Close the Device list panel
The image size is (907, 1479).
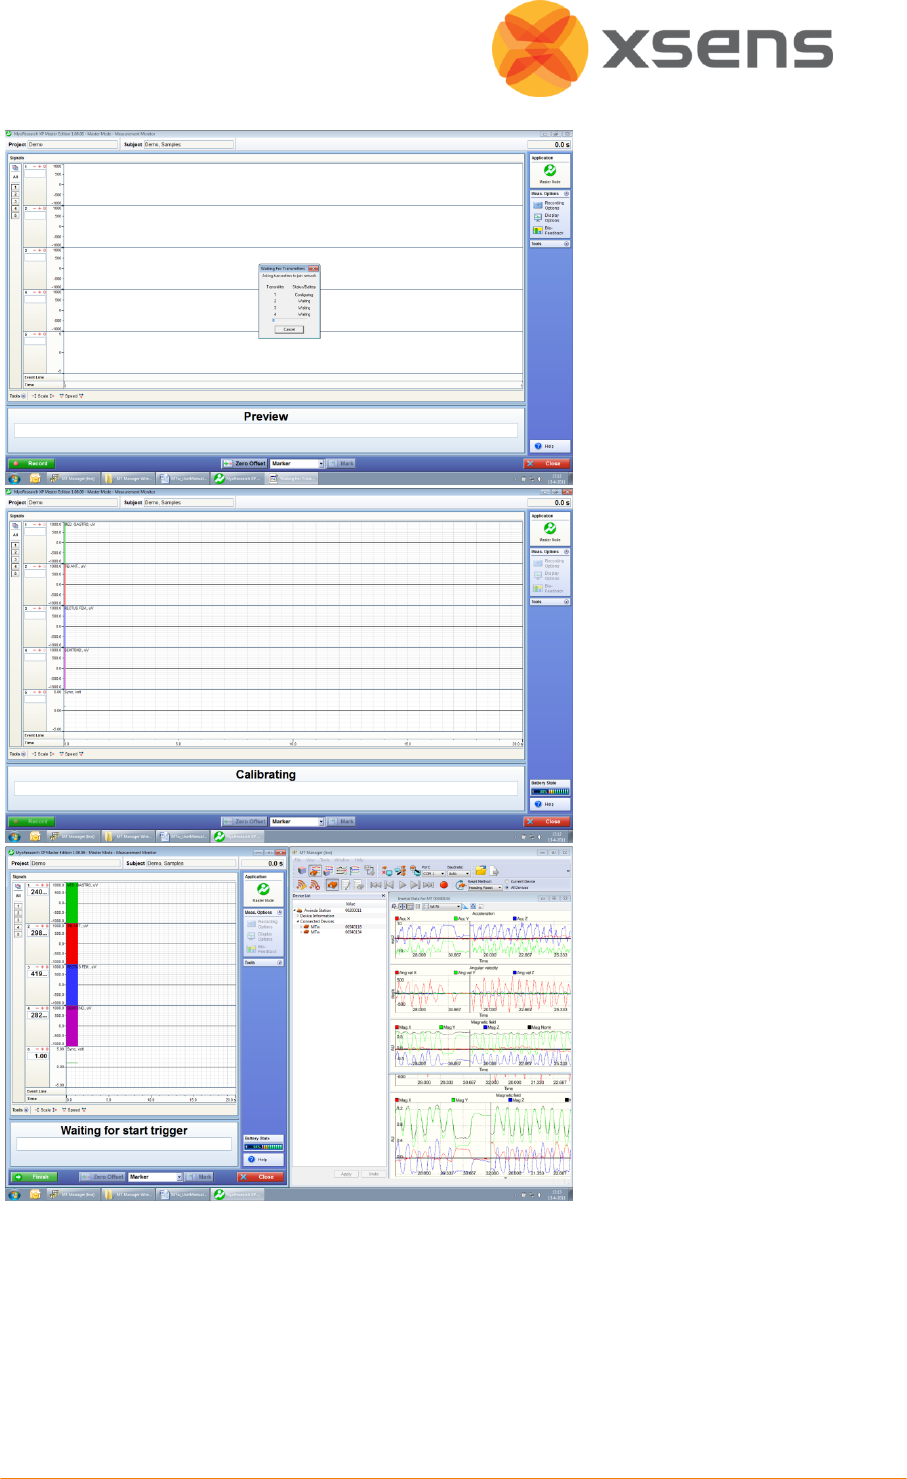[383, 896]
